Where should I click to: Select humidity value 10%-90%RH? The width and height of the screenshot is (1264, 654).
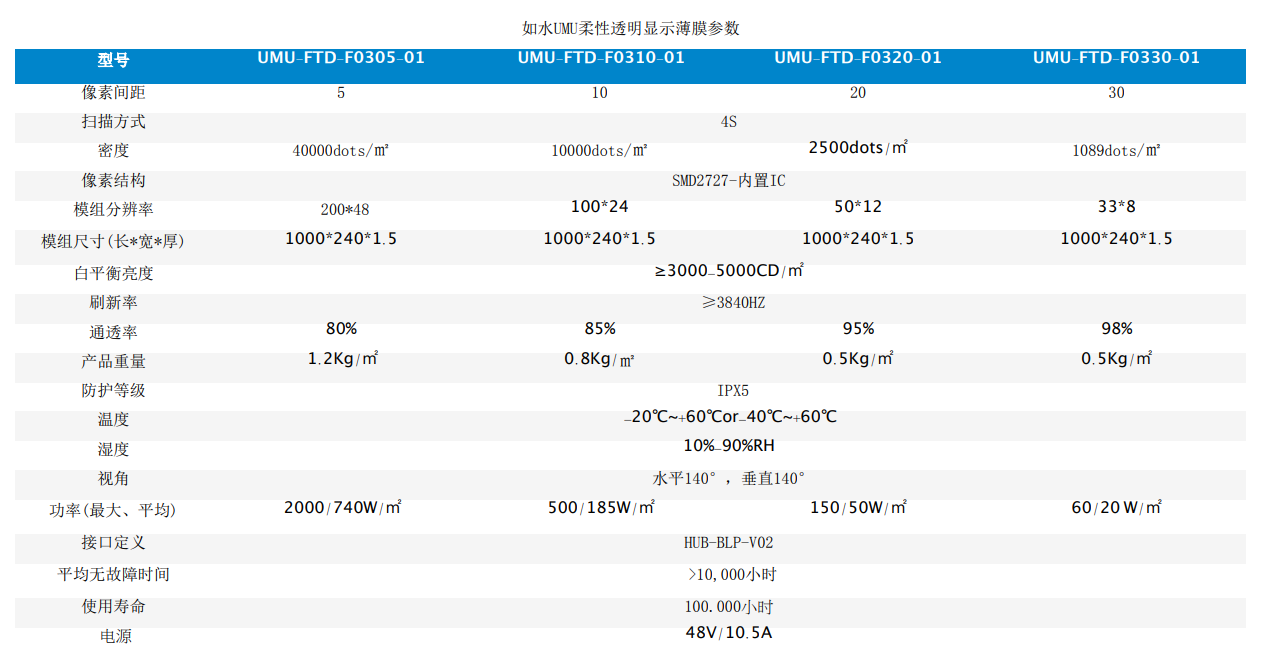coord(729,446)
